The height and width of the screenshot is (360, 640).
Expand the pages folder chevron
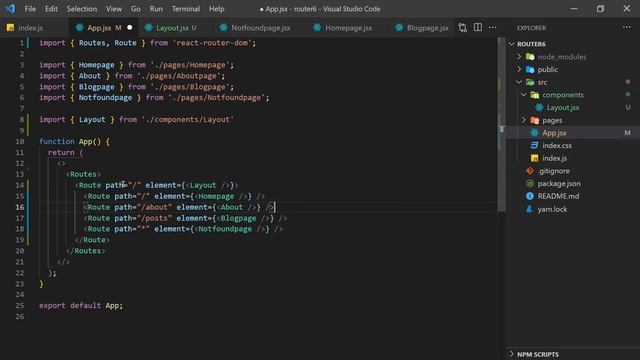pos(524,120)
